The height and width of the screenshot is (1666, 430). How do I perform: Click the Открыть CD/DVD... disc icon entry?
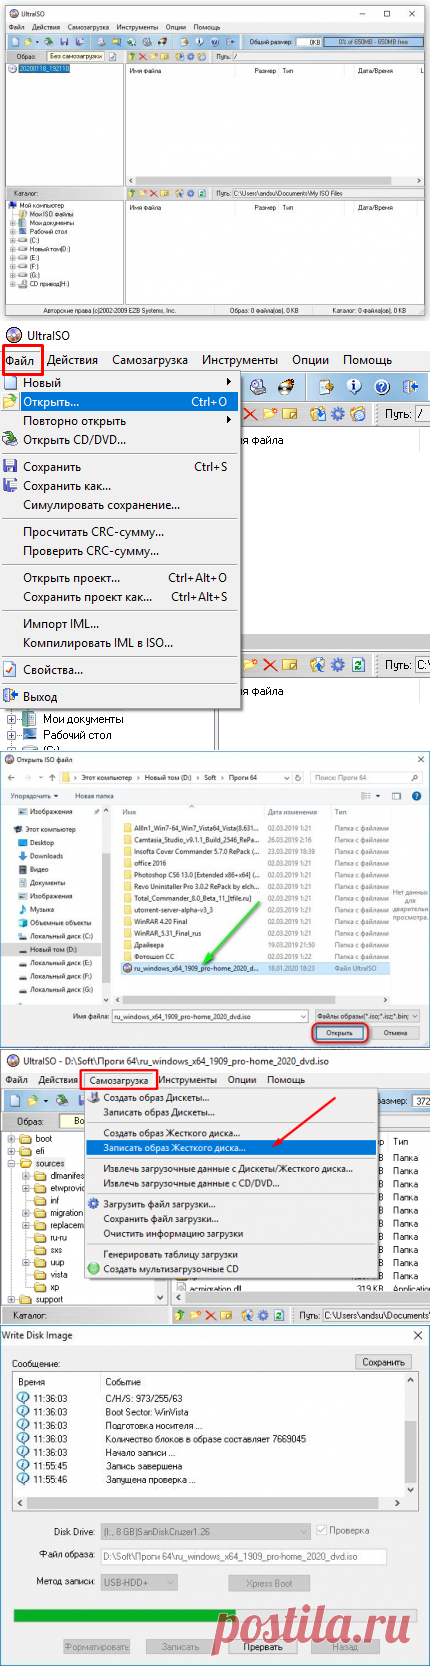[74, 440]
